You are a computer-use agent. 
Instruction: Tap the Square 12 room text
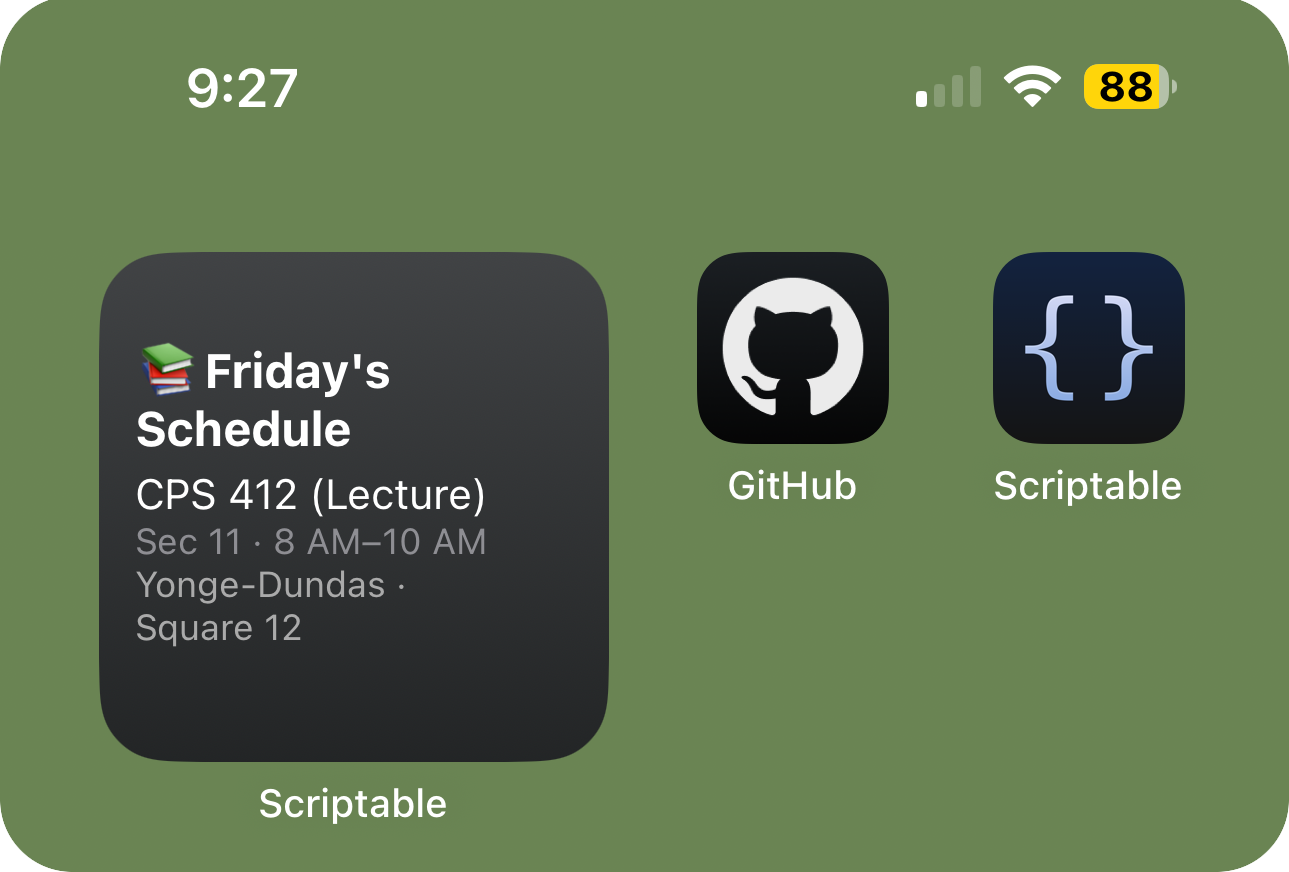click(219, 628)
